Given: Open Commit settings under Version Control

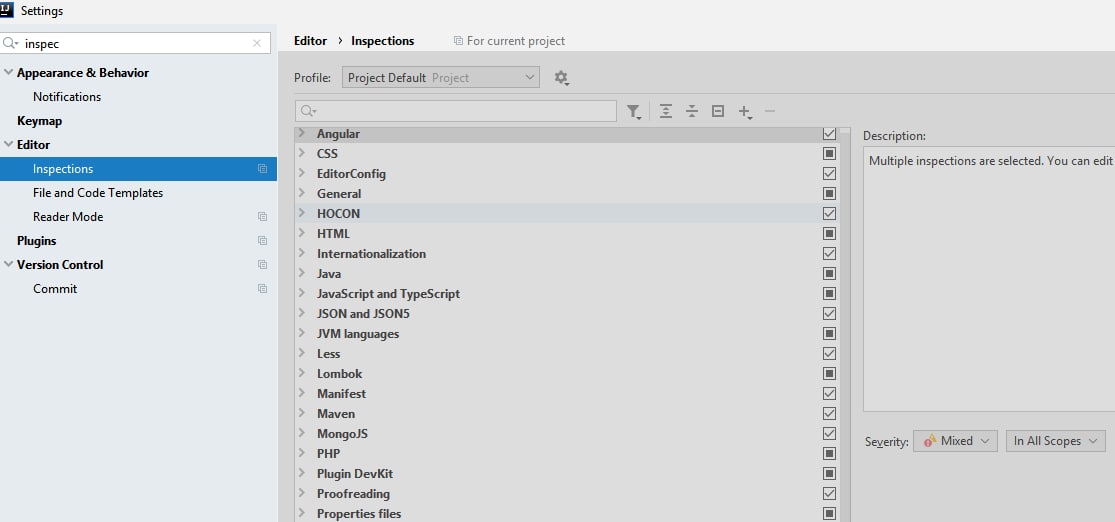Looking at the screenshot, I should [55, 289].
